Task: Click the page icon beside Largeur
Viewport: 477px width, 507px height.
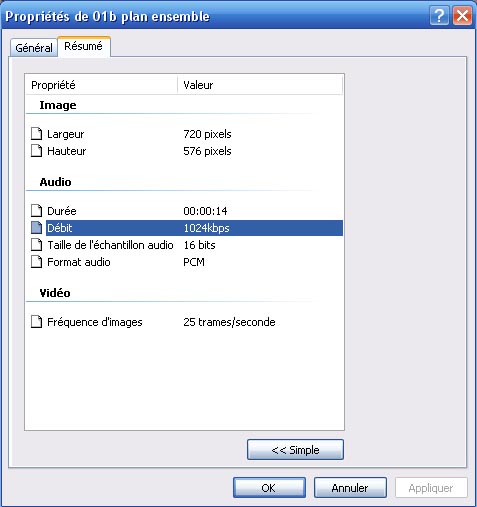Action: click(x=36, y=134)
